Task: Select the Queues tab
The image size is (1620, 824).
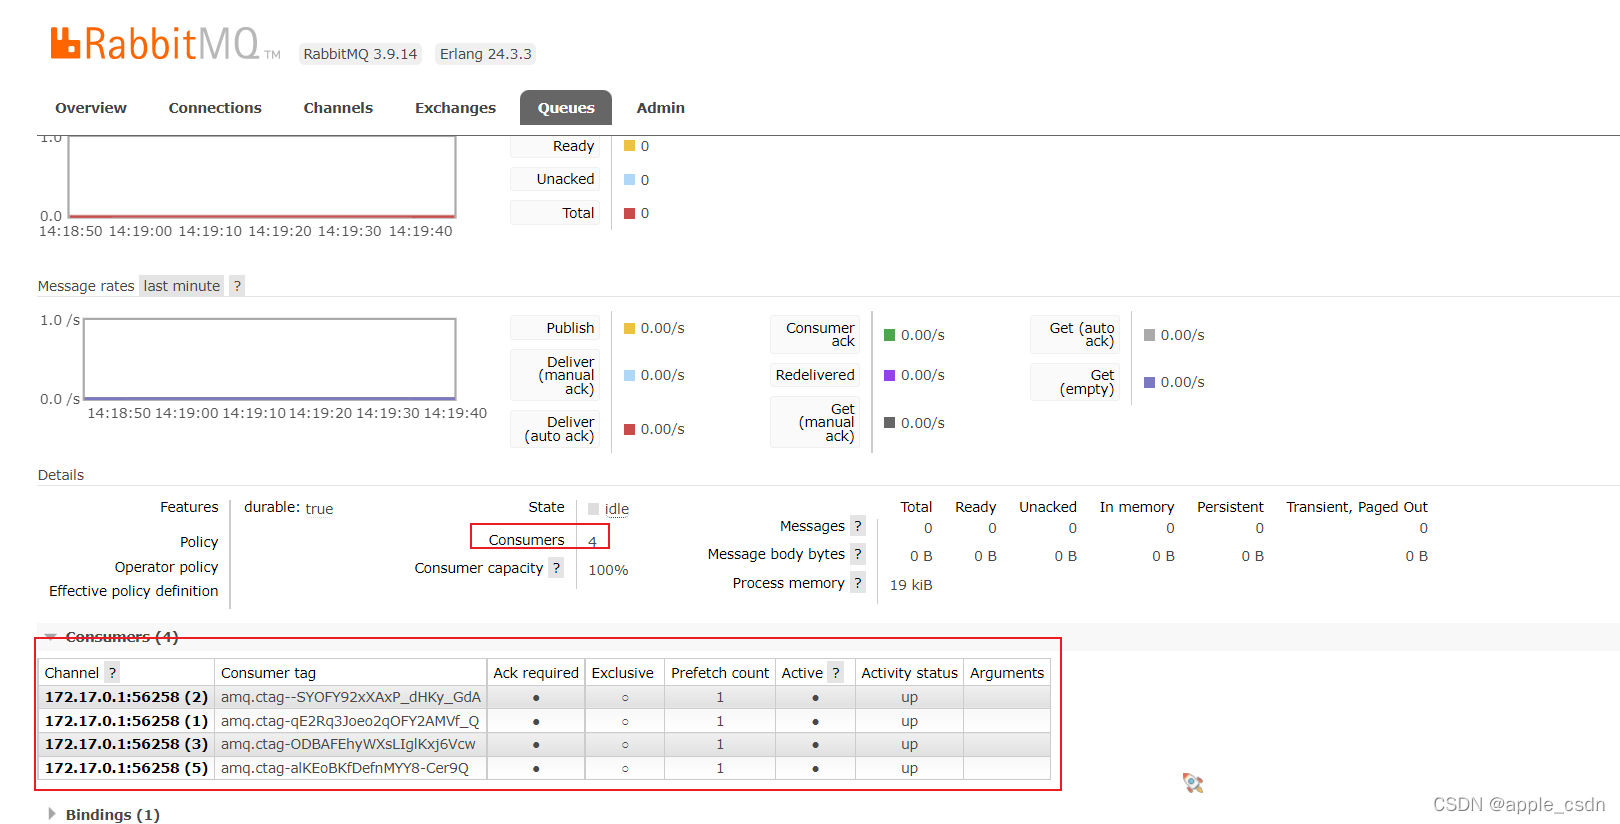Action: coord(566,108)
